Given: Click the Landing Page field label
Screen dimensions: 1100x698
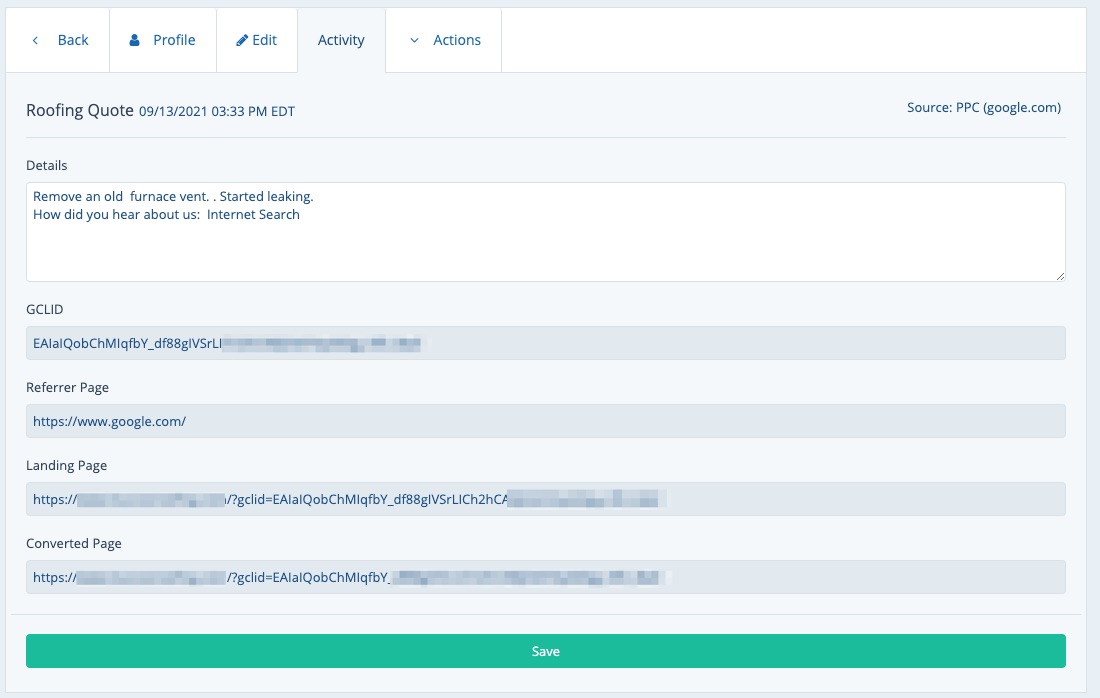Looking at the screenshot, I should pyautogui.click(x=66, y=465).
